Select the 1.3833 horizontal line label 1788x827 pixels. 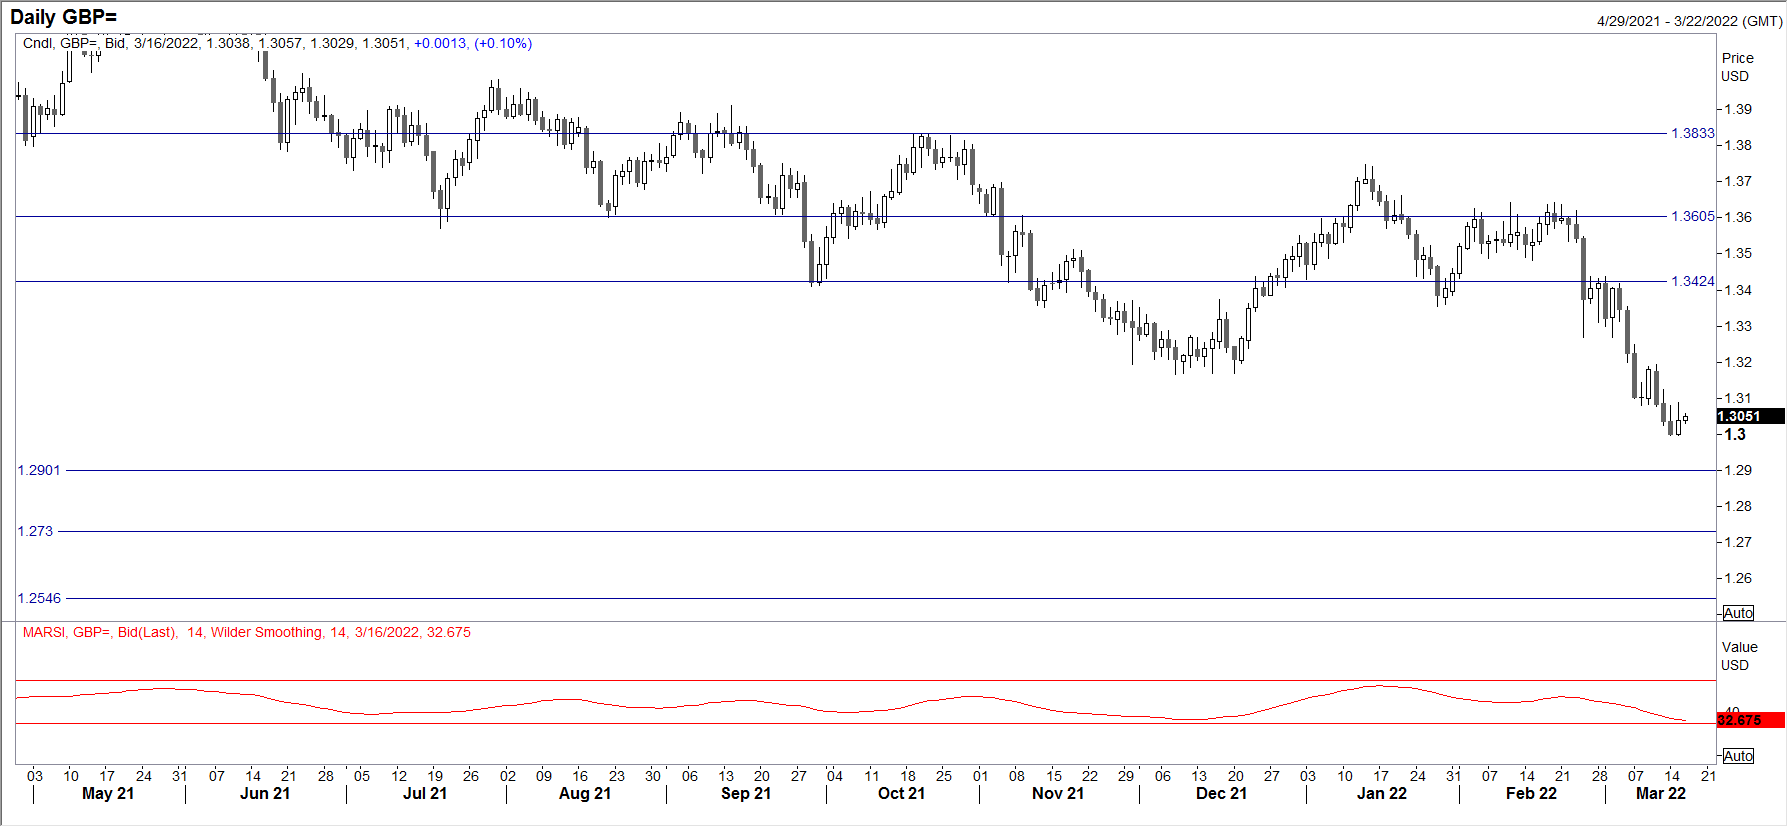click(1692, 133)
